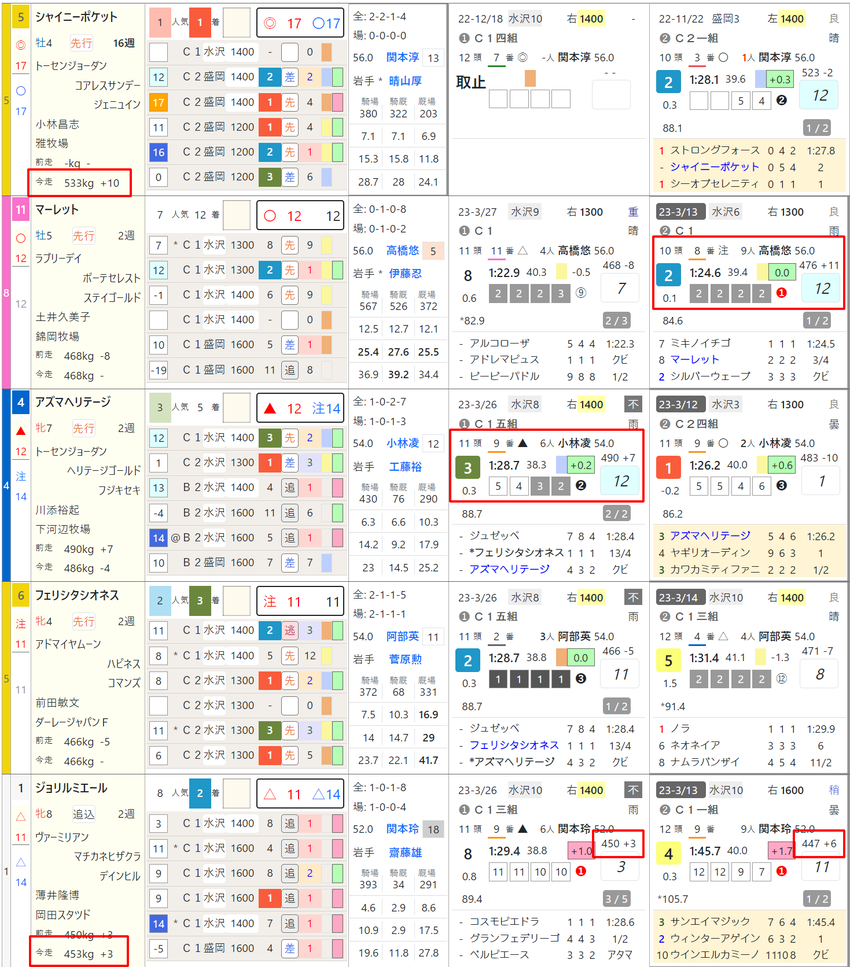Click sire name ヴァーミリアン
Screen dimensions: 850x967
(62, 837)
